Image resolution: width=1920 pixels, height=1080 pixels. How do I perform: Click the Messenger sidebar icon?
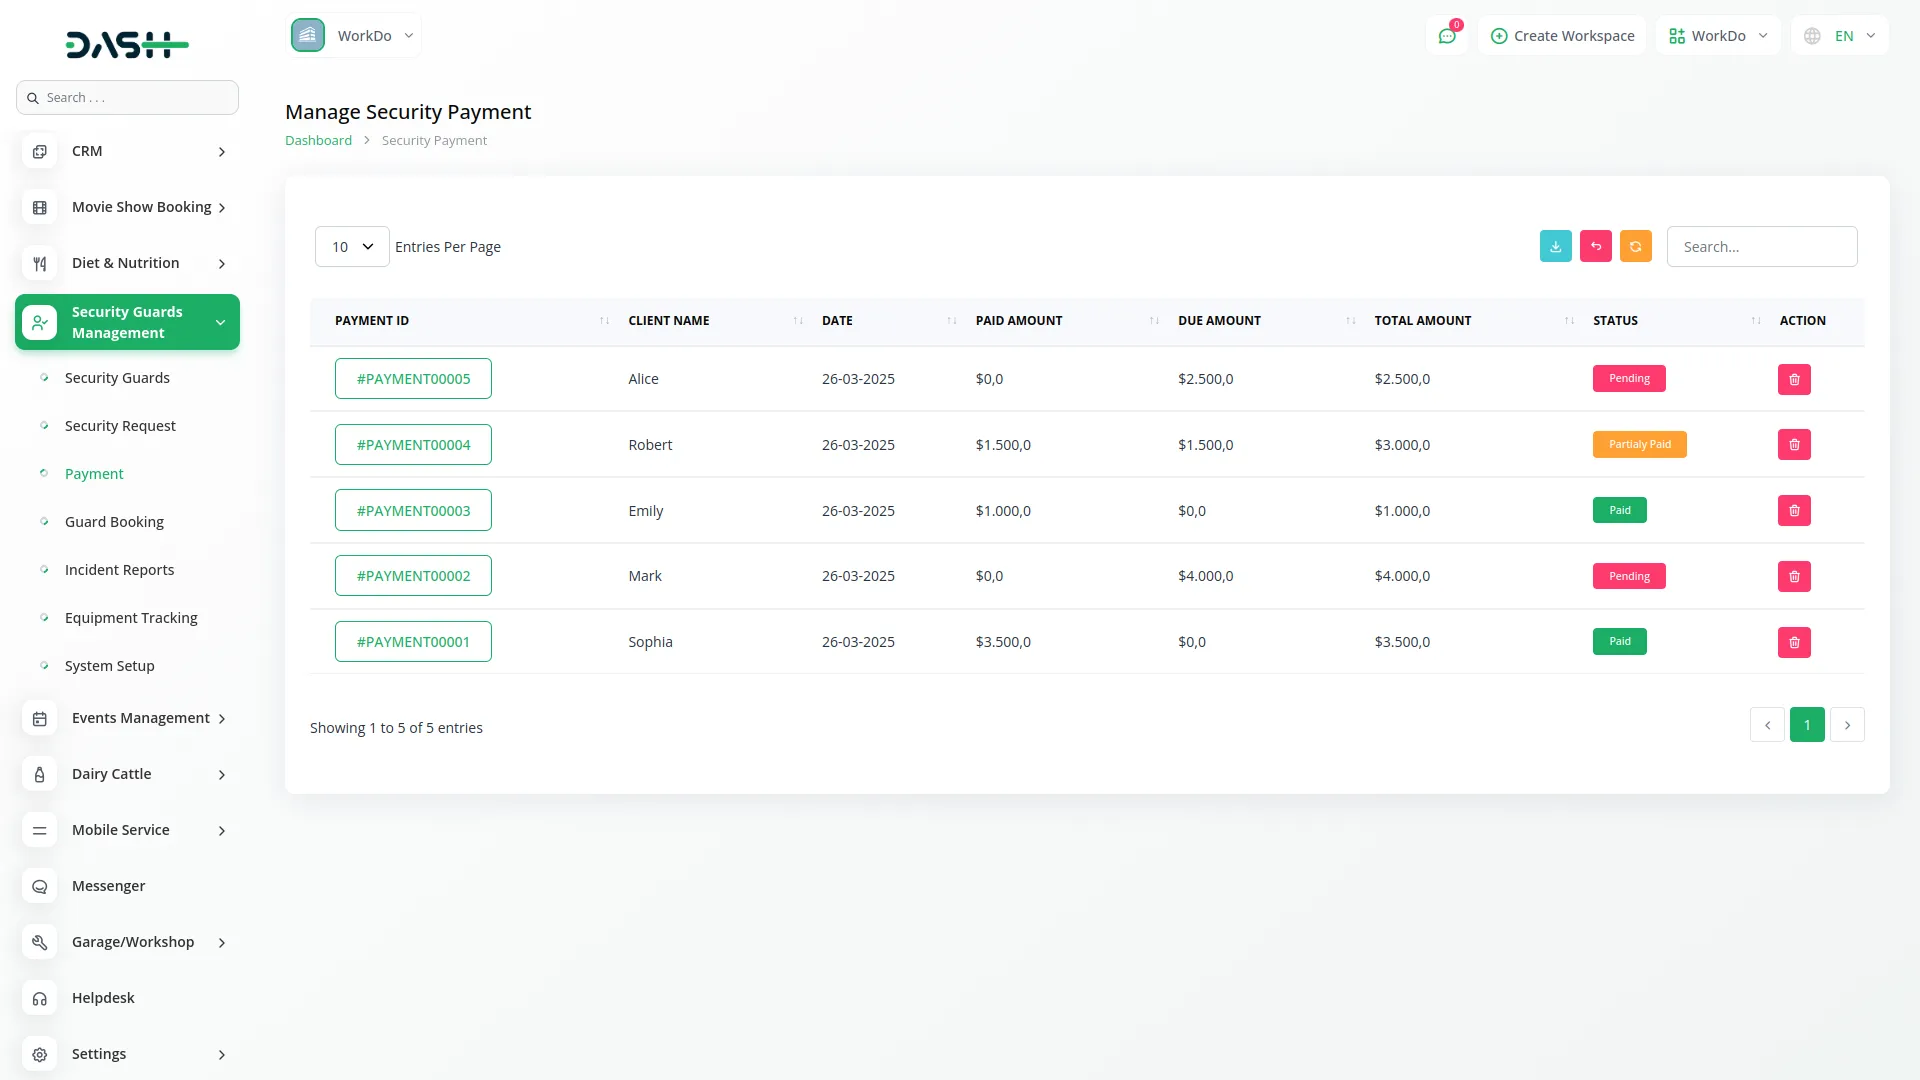40,886
